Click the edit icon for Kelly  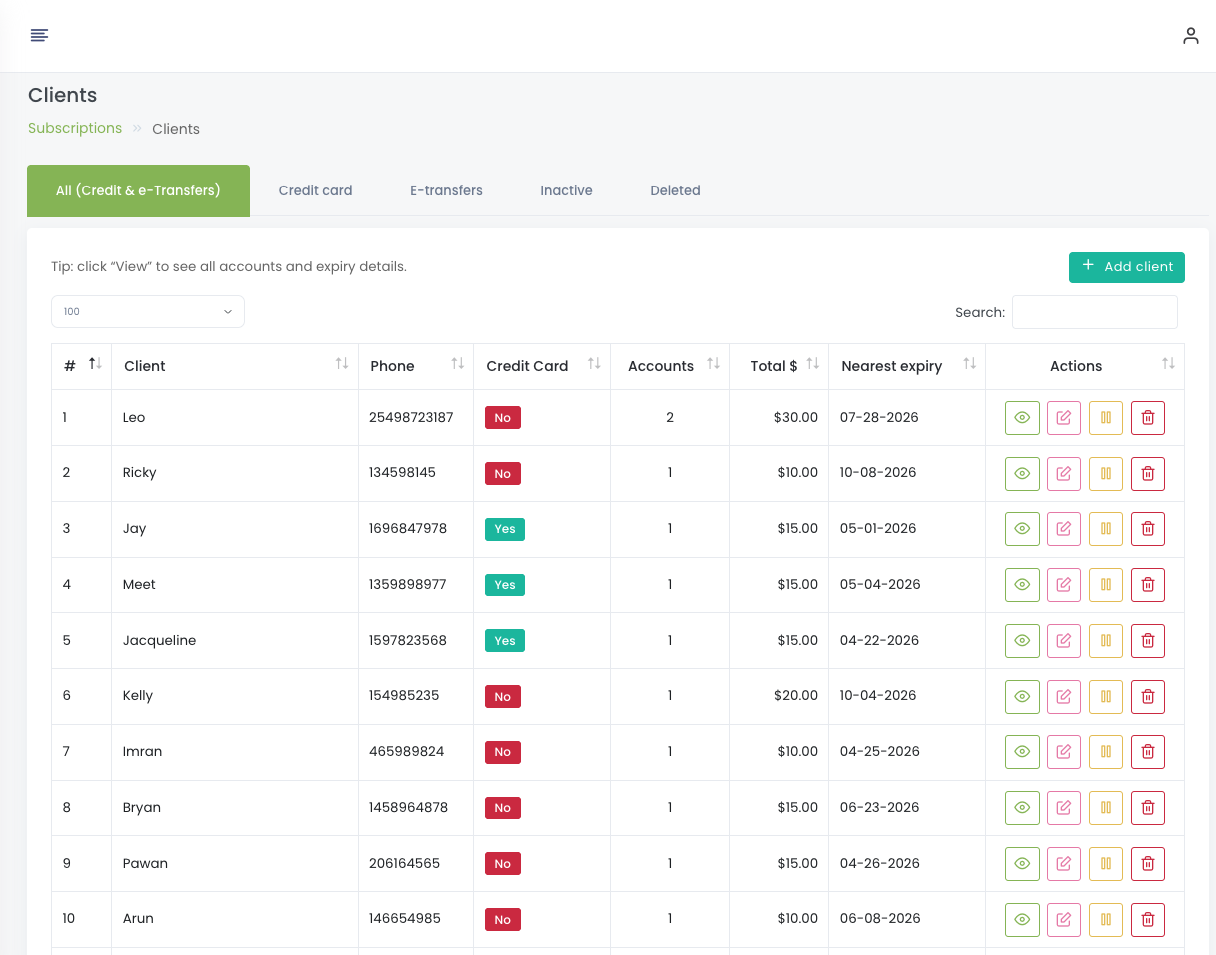[1064, 696]
